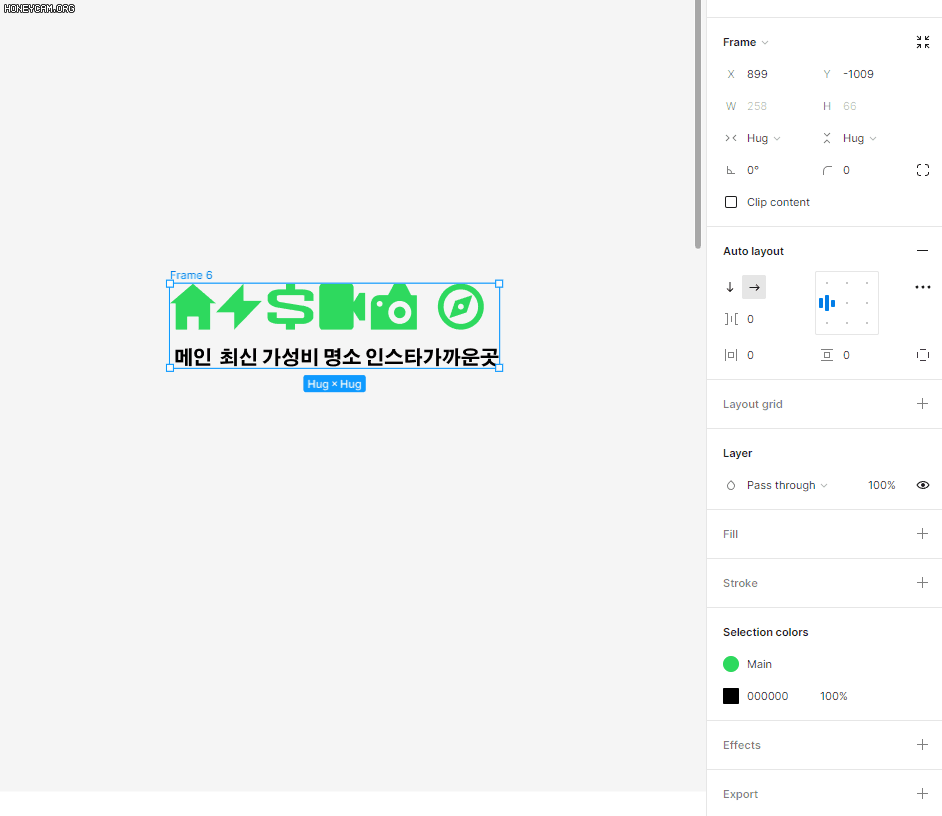Image resolution: width=942 pixels, height=816 pixels.
Task: Click the Export section label
Action: (740, 794)
